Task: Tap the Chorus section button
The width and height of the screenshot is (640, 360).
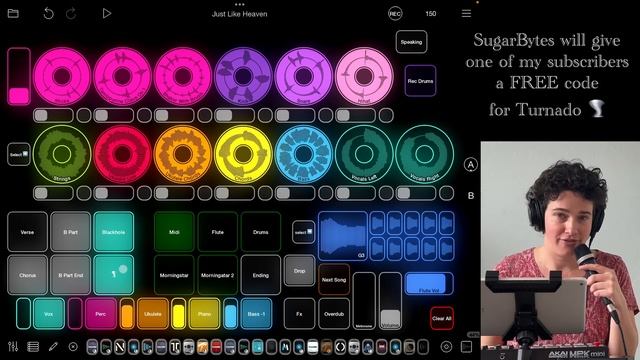Action: click(27, 275)
